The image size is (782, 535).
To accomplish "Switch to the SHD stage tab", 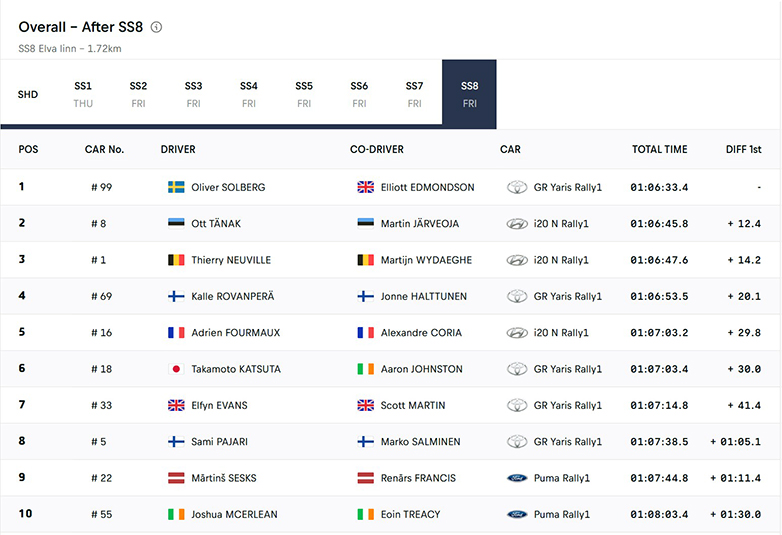I will (28, 95).
